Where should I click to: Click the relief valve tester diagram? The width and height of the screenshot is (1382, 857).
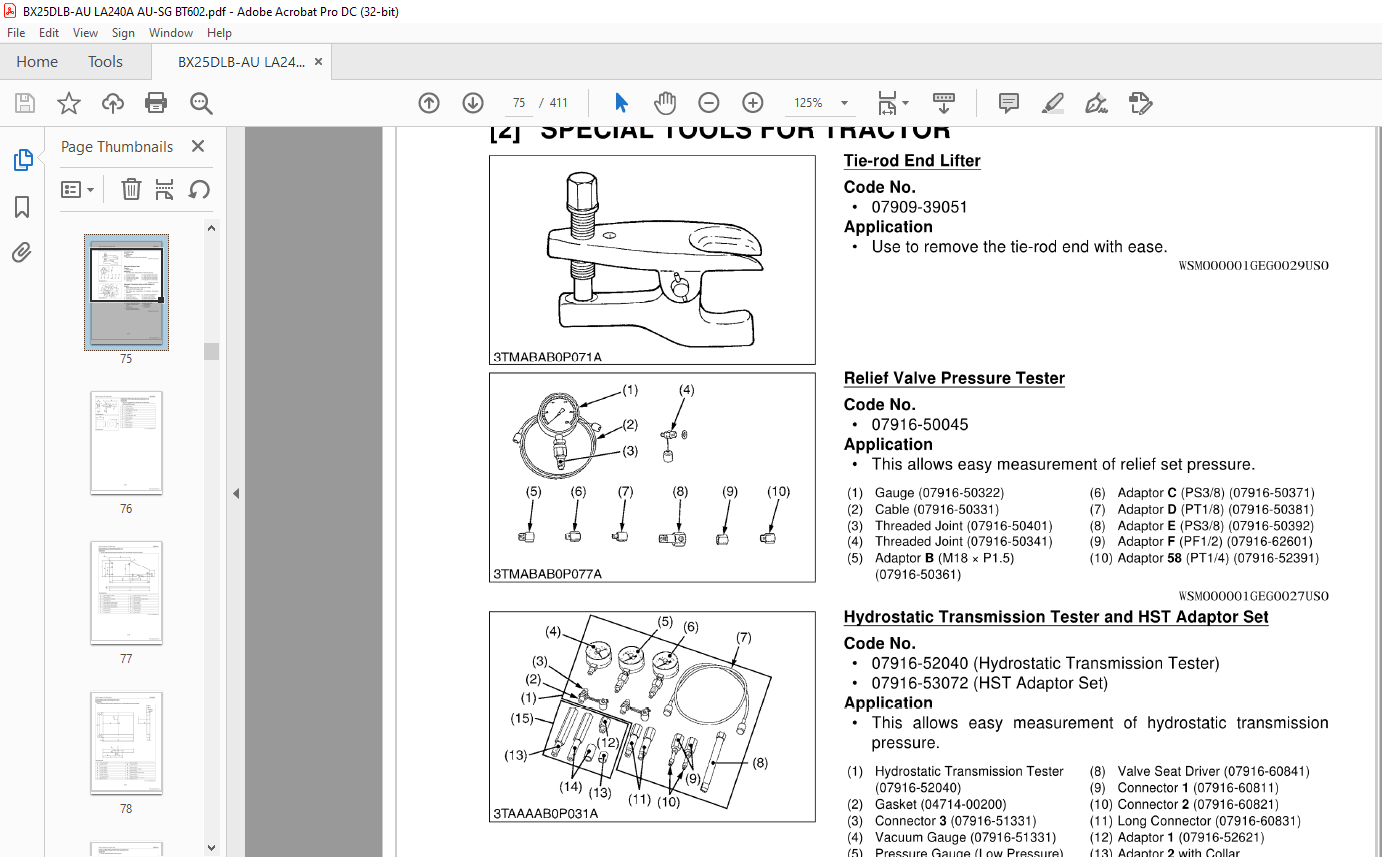click(652, 478)
